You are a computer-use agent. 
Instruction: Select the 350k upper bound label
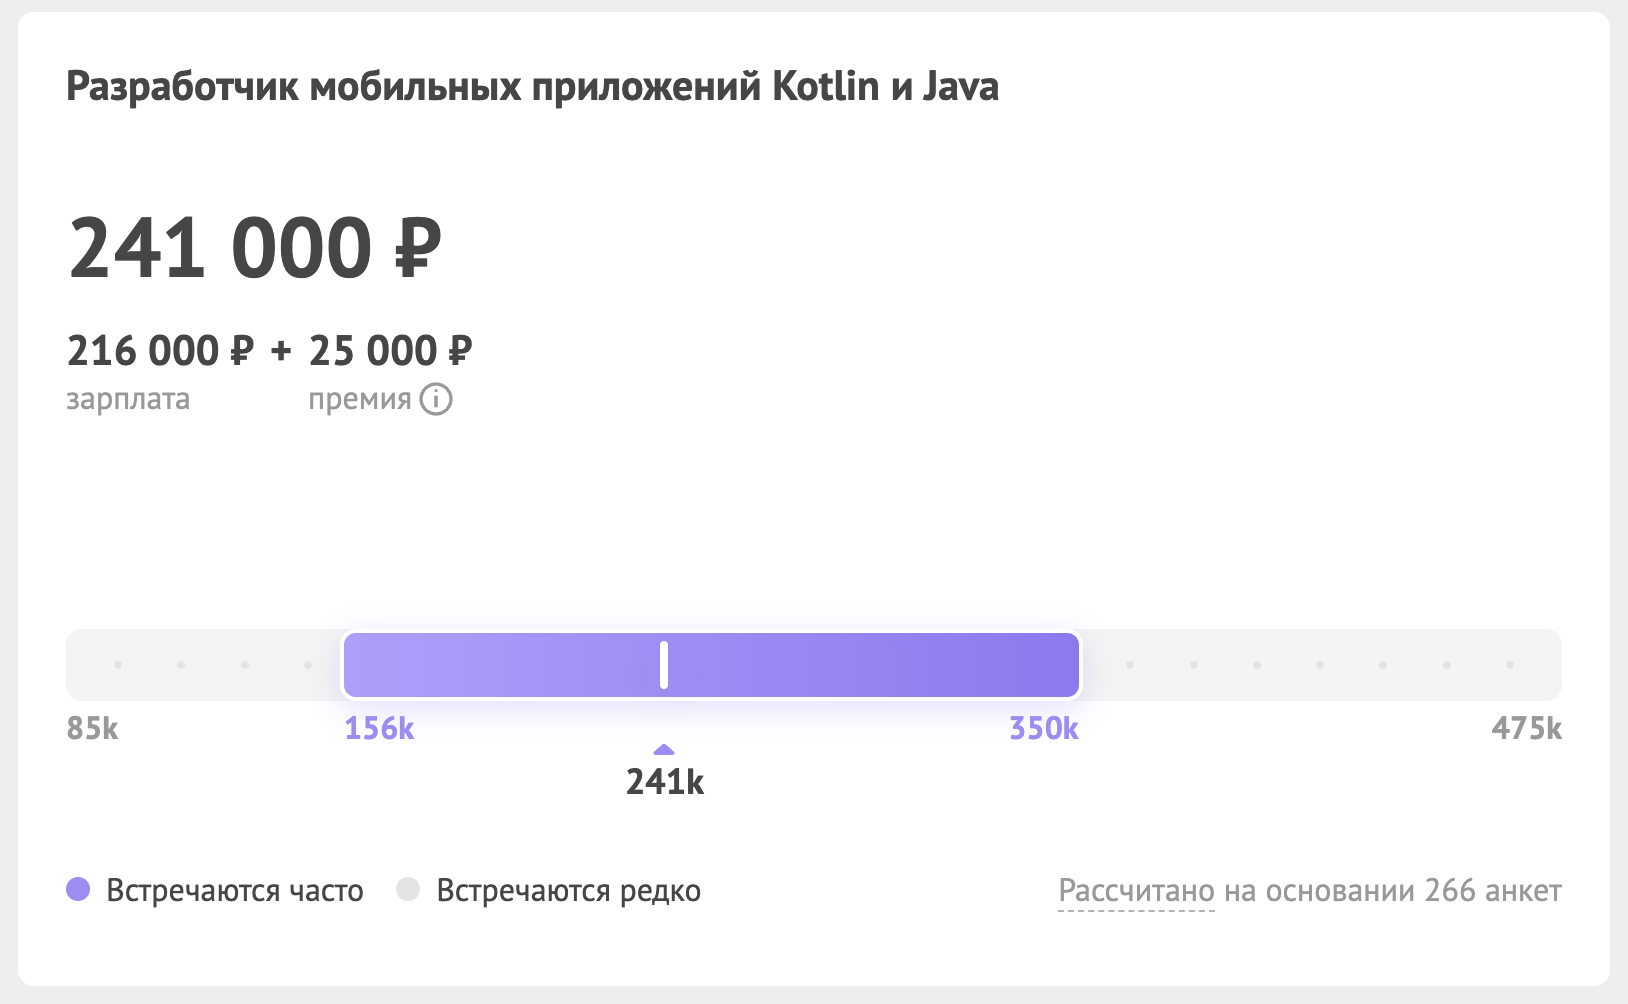[1042, 729]
